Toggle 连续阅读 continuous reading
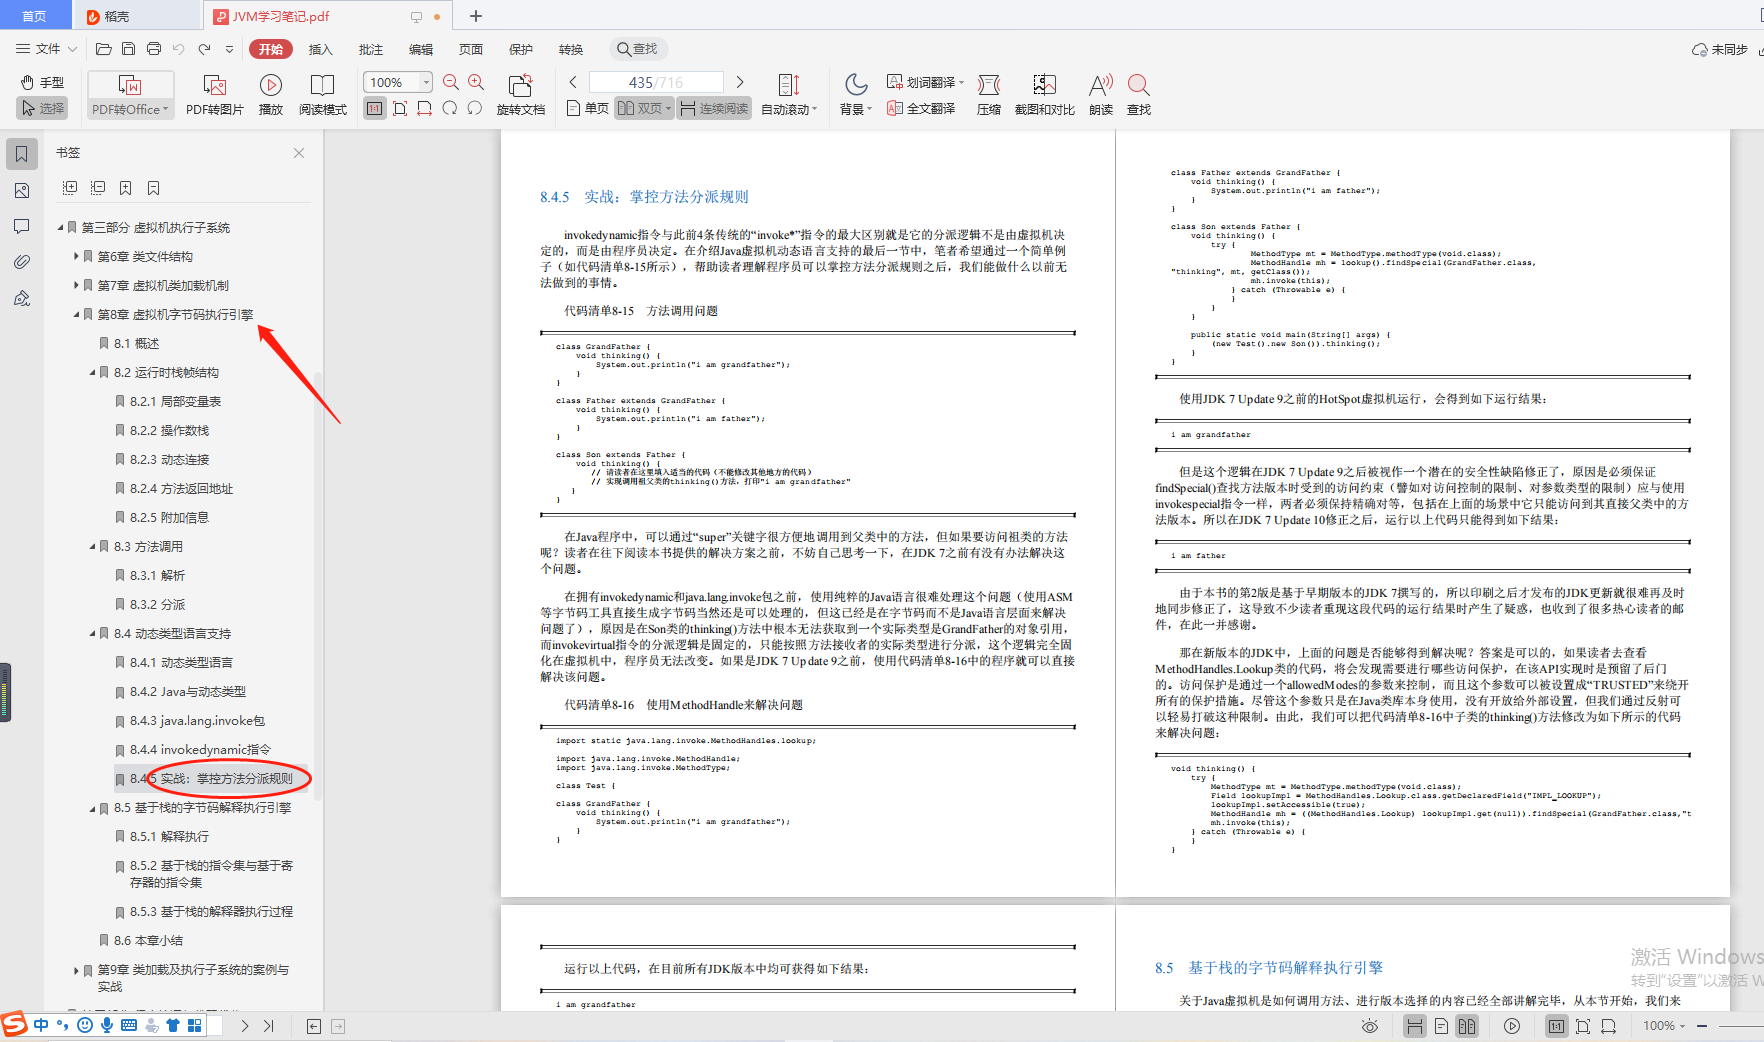 714,108
